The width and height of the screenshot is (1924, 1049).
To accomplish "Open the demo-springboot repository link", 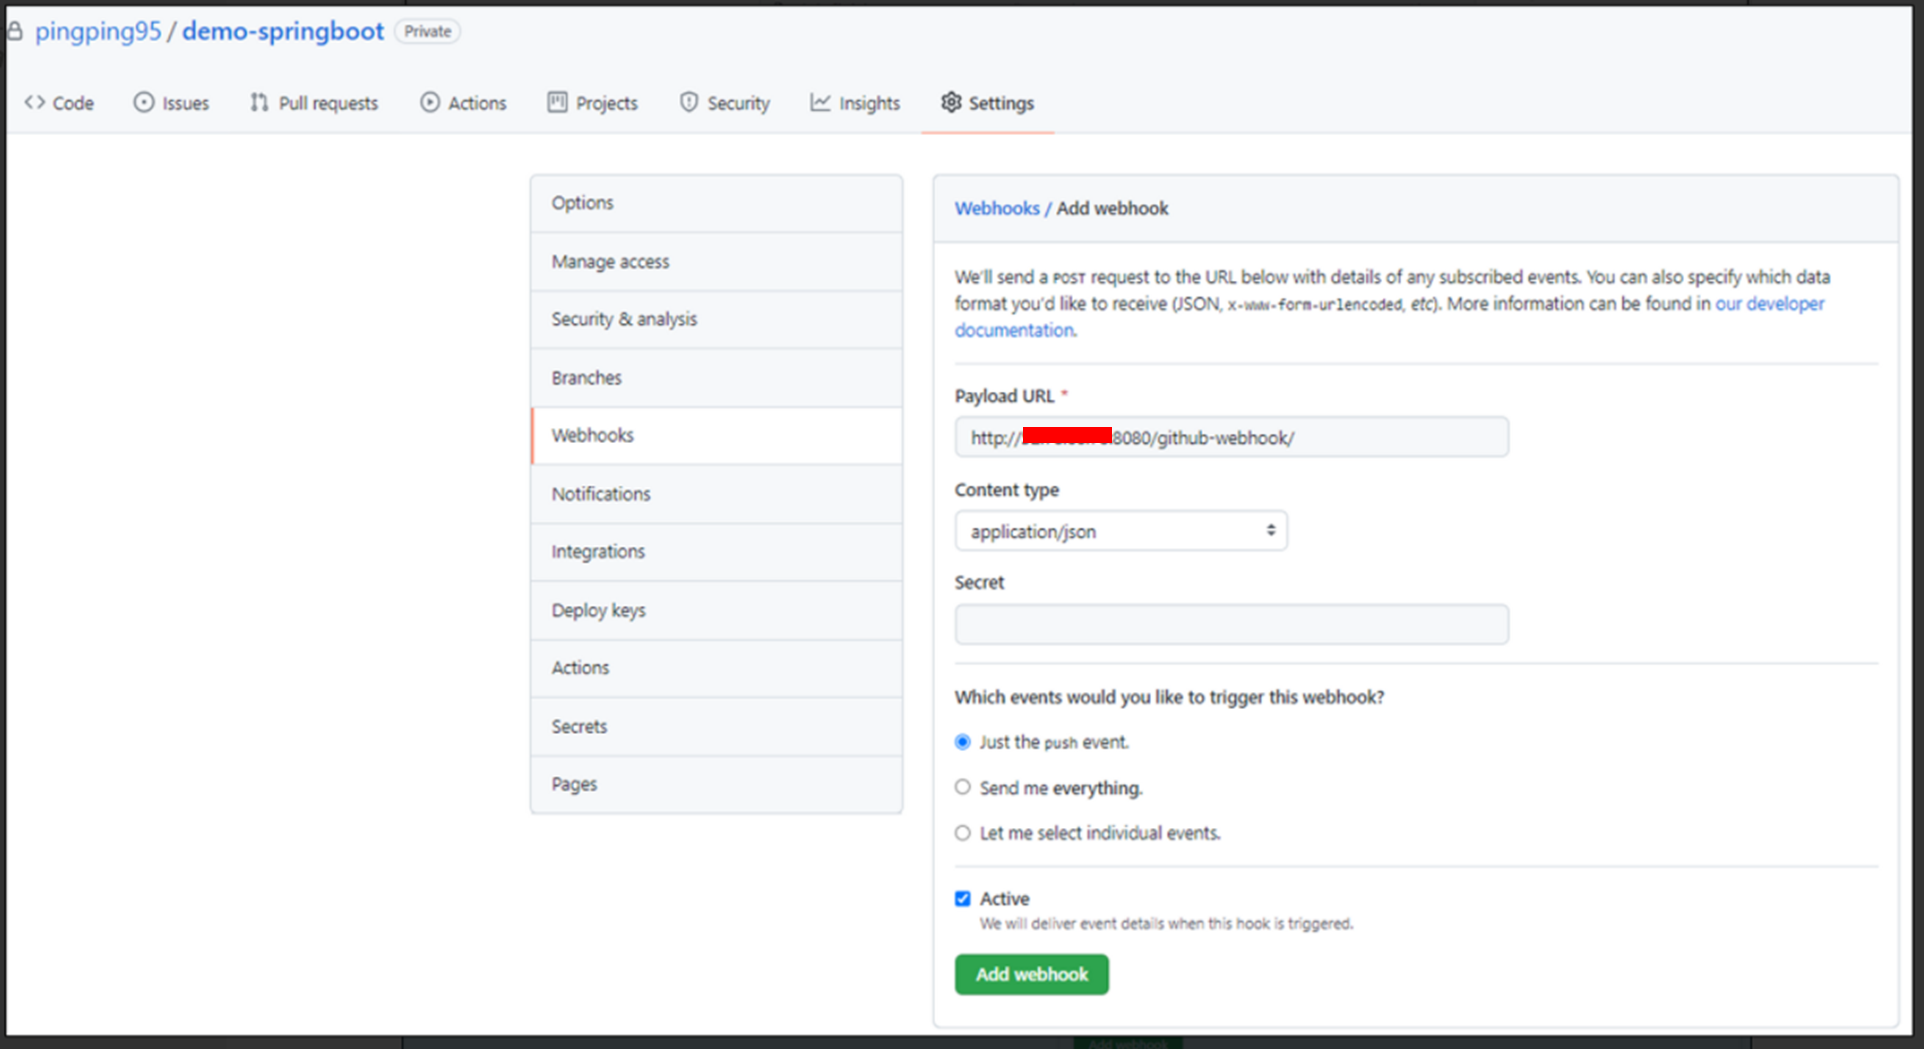I will click(283, 31).
